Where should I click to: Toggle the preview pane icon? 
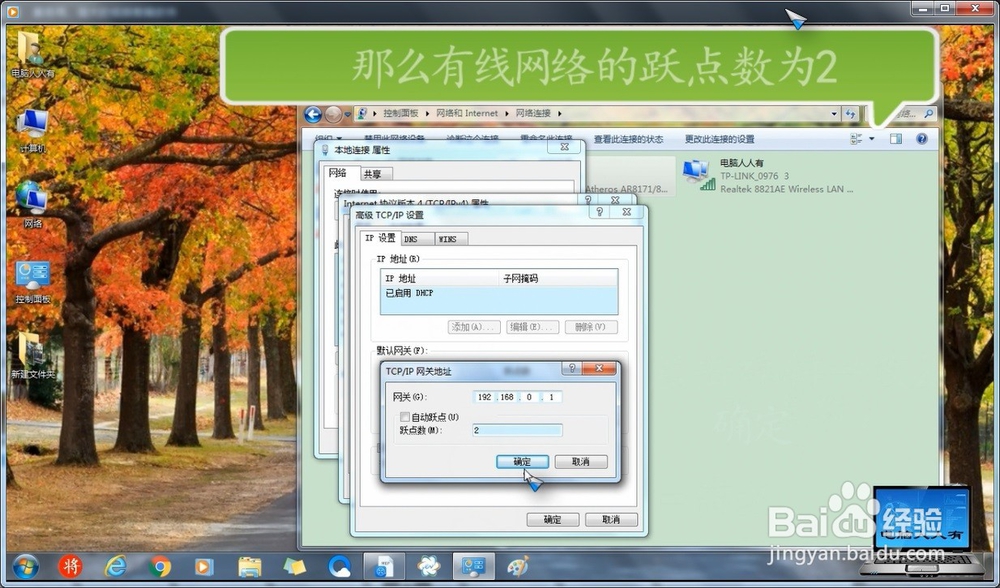[x=896, y=138]
